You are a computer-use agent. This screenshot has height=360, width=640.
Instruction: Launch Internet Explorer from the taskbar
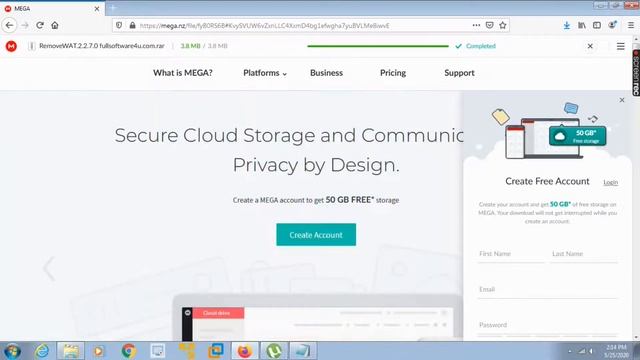pos(42,351)
